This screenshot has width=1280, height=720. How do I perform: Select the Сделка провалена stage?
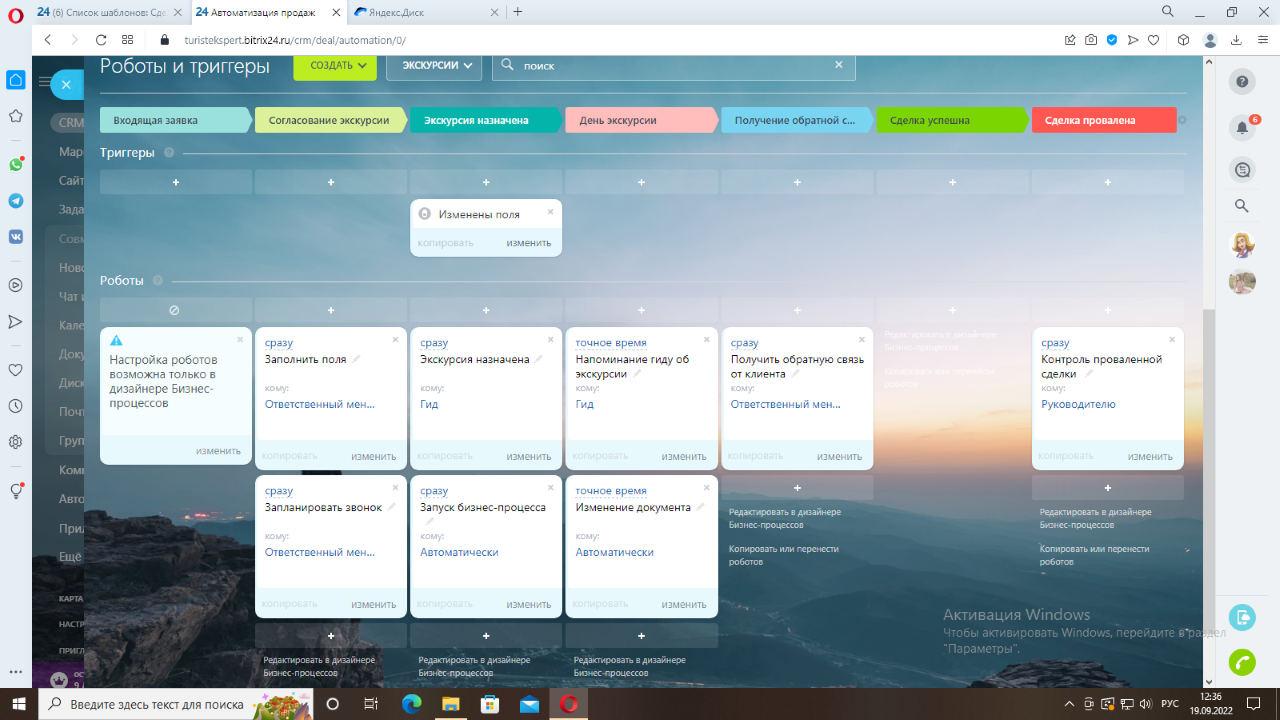[x=1103, y=120]
